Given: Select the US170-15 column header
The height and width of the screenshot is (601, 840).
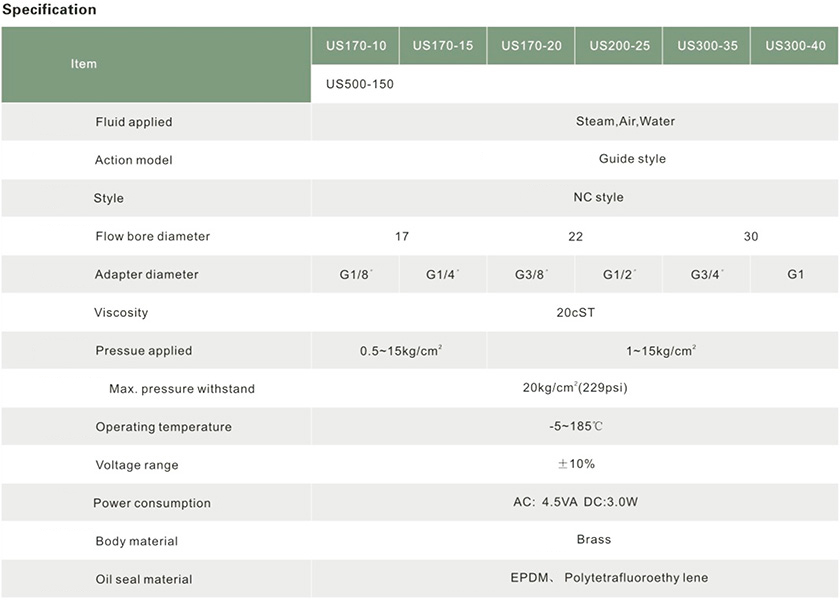Looking at the screenshot, I should 443,46.
